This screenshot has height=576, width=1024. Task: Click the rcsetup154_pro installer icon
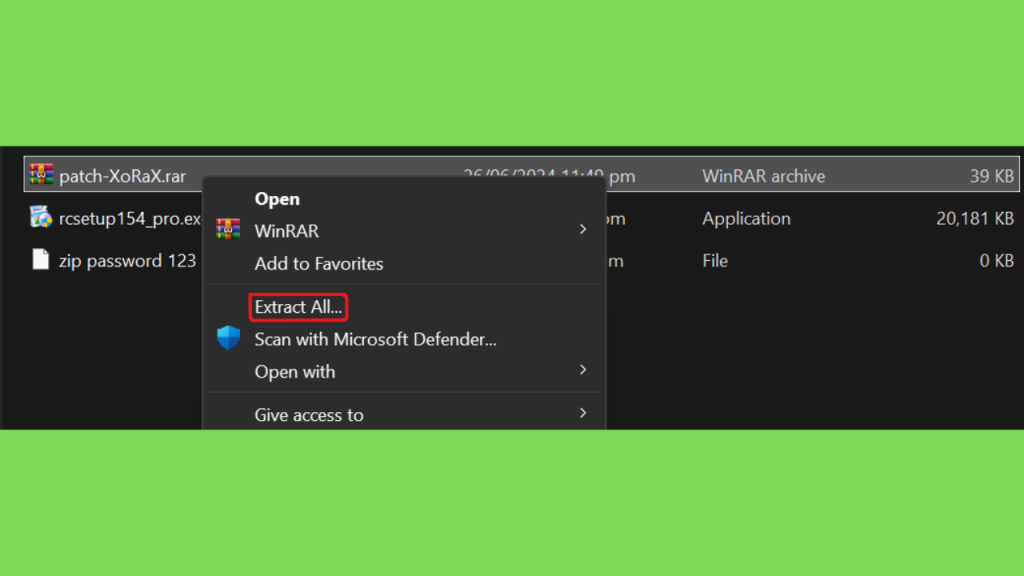[x=40, y=217]
